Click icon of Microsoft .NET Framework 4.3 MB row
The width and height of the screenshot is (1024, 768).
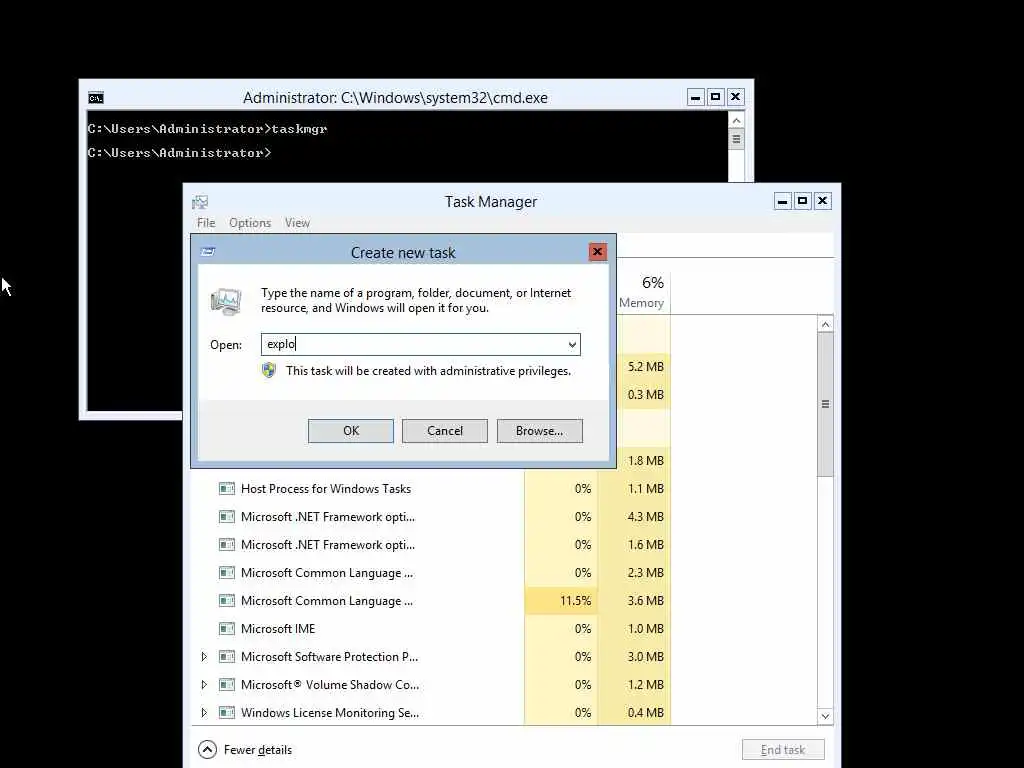coord(227,517)
